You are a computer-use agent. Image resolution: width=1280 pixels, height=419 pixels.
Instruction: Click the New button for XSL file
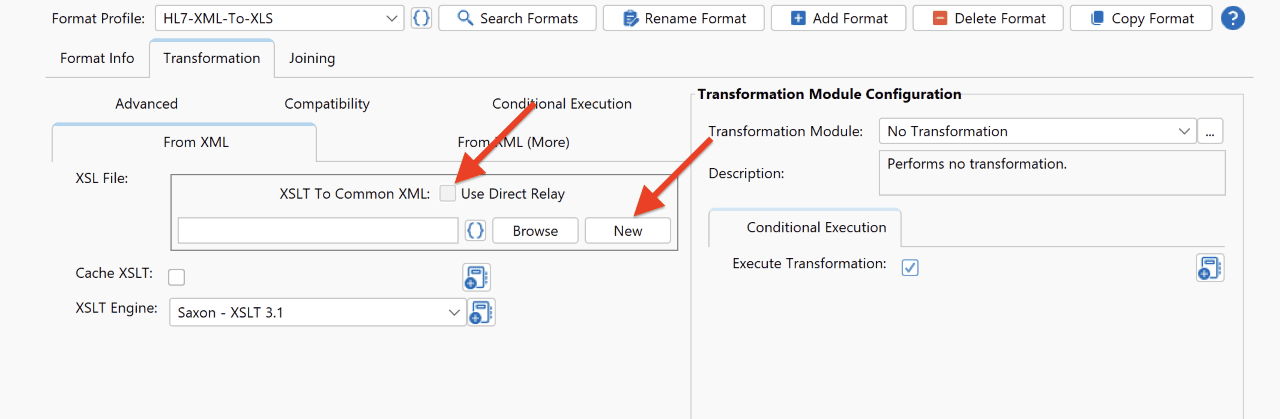pyautogui.click(x=628, y=230)
